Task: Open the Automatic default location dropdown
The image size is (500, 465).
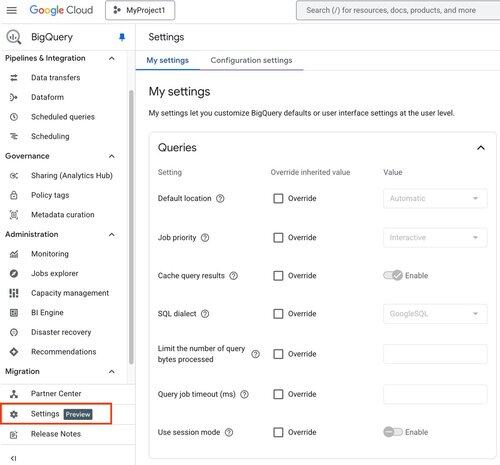Action: tap(435, 198)
